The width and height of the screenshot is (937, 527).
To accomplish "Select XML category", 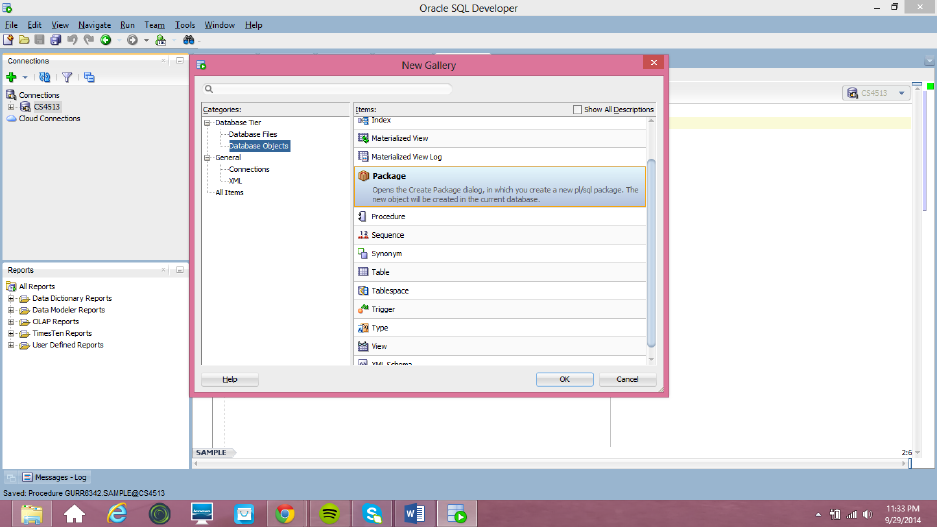I will pos(235,180).
